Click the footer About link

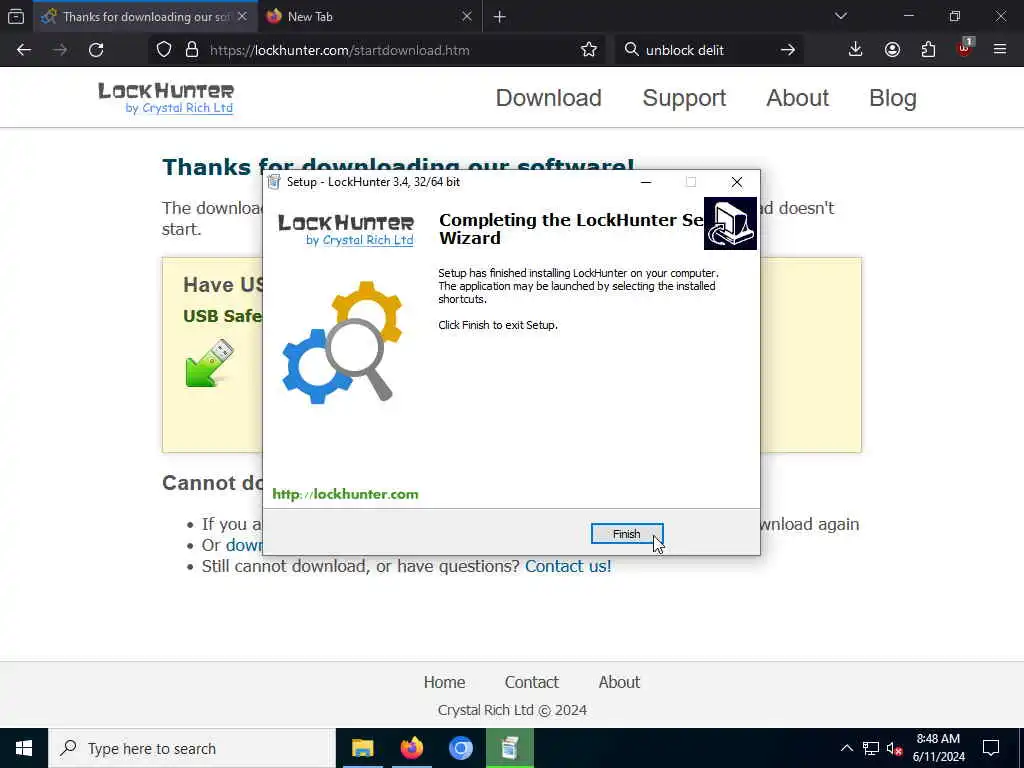[x=619, y=682]
